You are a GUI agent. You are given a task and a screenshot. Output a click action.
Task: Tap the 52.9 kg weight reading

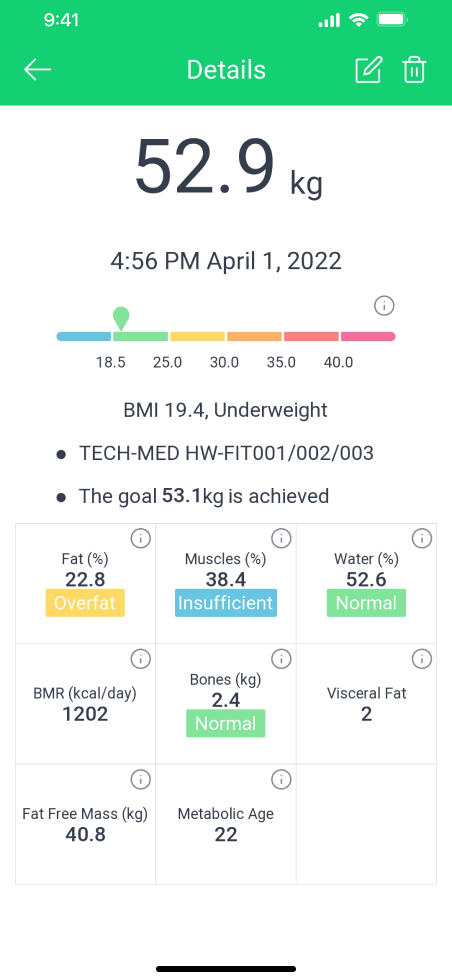coord(229,168)
